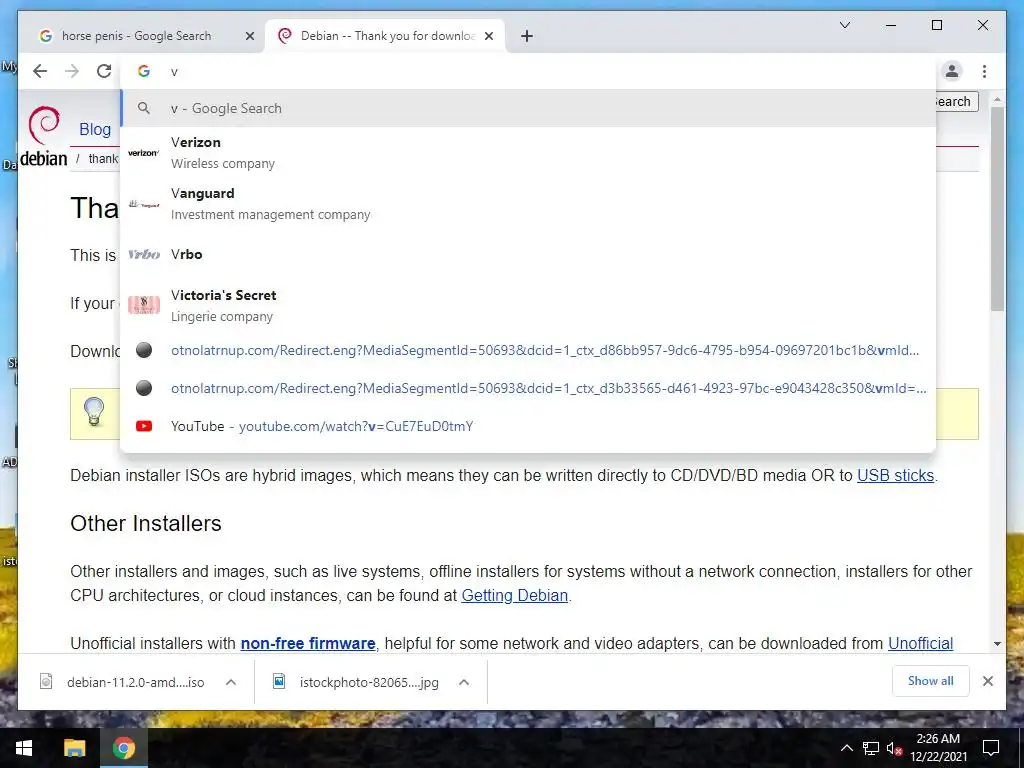Open the Getting Debian link
Image resolution: width=1024 pixels, height=768 pixels.
(x=514, y=596)
